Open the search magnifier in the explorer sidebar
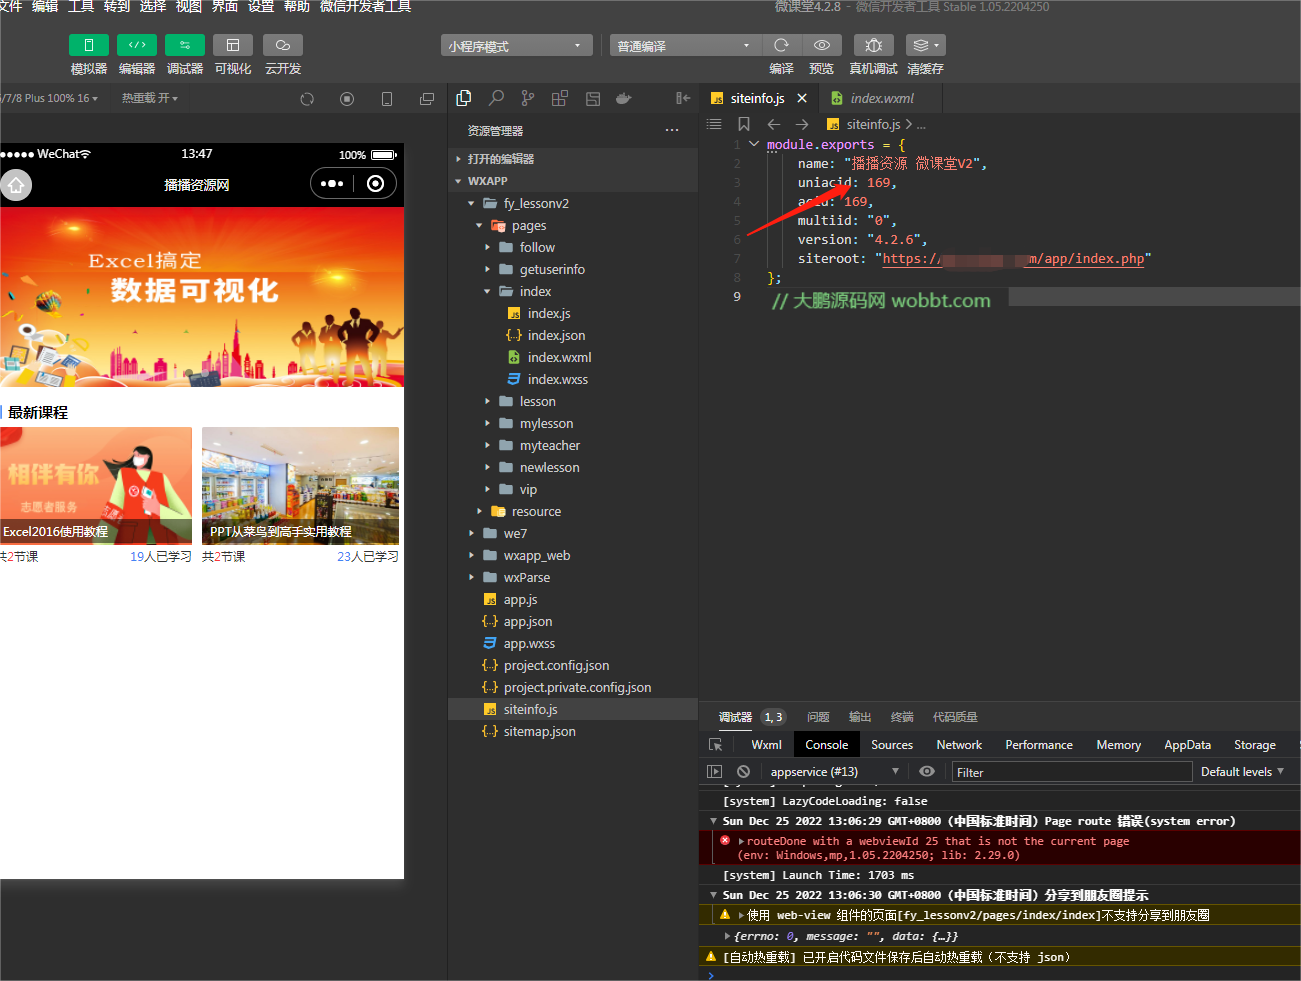Screen dimensions: 1301x981 (496, 98)
